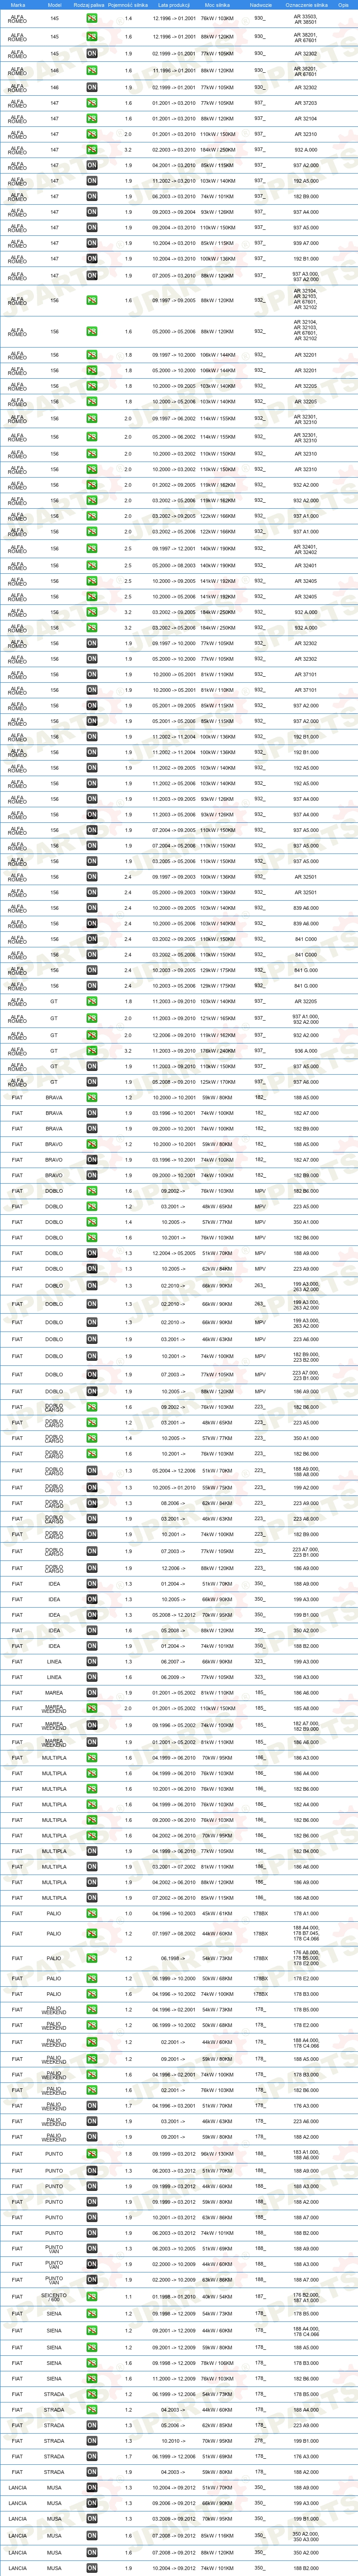Viewport: 358px width, 2576px height.
Task: Select the 03.2009 -> 09.2012 Musa years cell
Action: (x=174, y=2519)
